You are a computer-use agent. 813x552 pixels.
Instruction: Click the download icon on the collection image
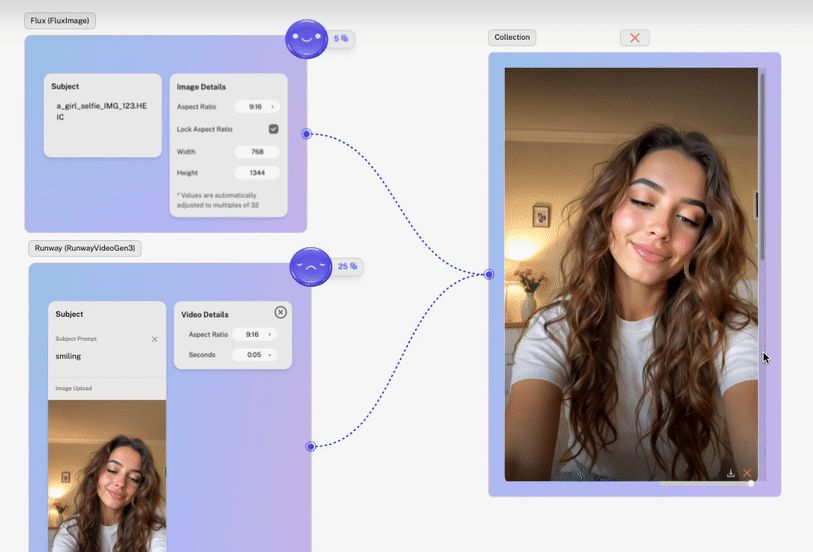click(x=731, y=473)
